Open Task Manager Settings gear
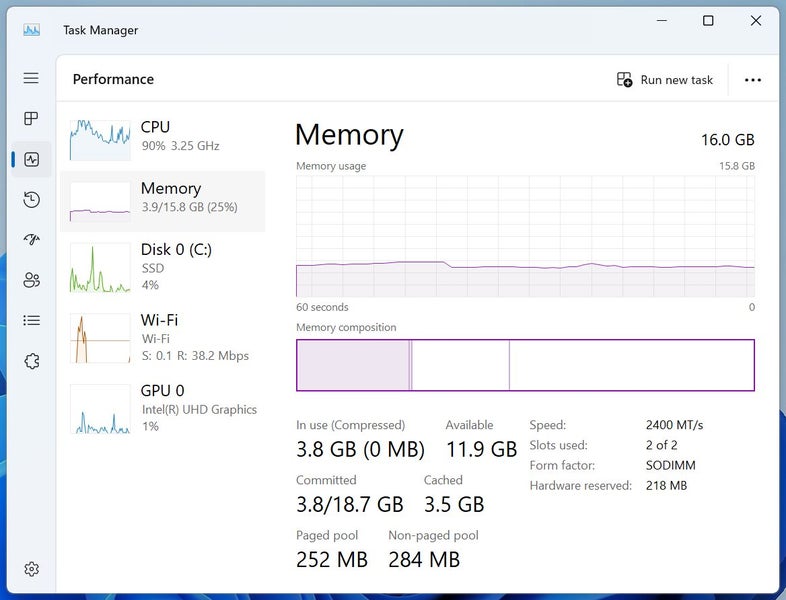The width and height of the screenshot is (786, 600). pyautogui.click(x=31, y=569)
